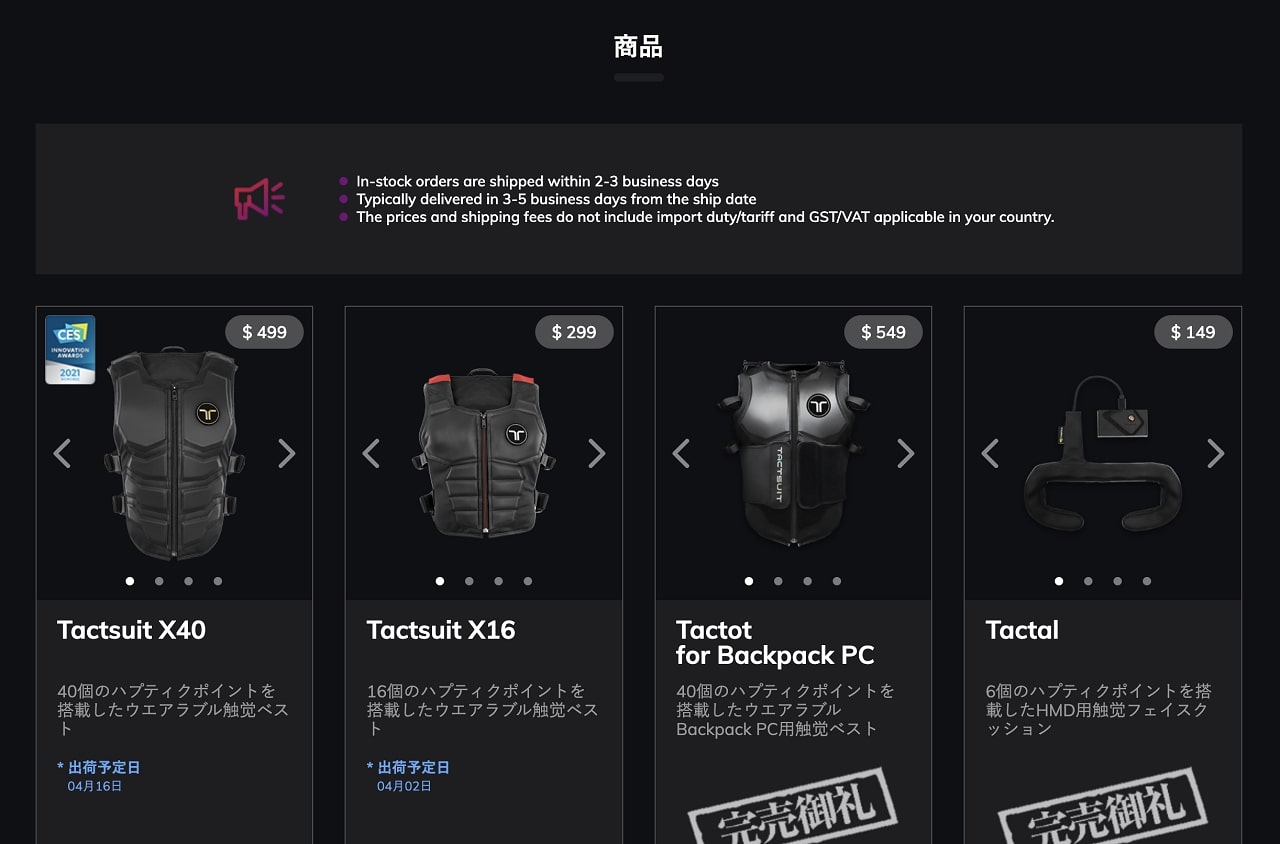Click the megaphone announcement icon
The image size is (1280, 844).
point(259,199)
